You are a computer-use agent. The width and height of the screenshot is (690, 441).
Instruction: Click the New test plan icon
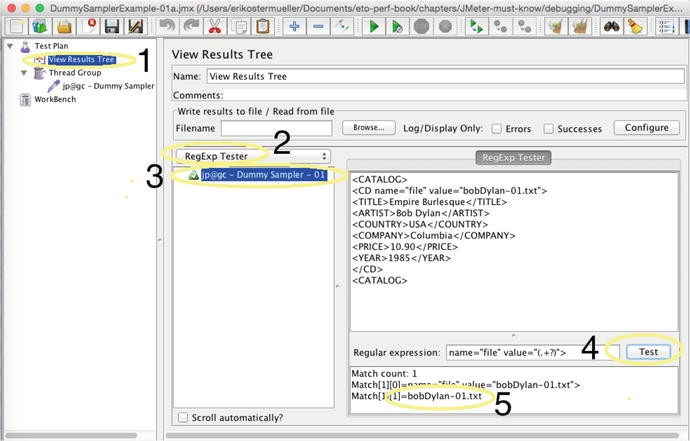(16, 26)
